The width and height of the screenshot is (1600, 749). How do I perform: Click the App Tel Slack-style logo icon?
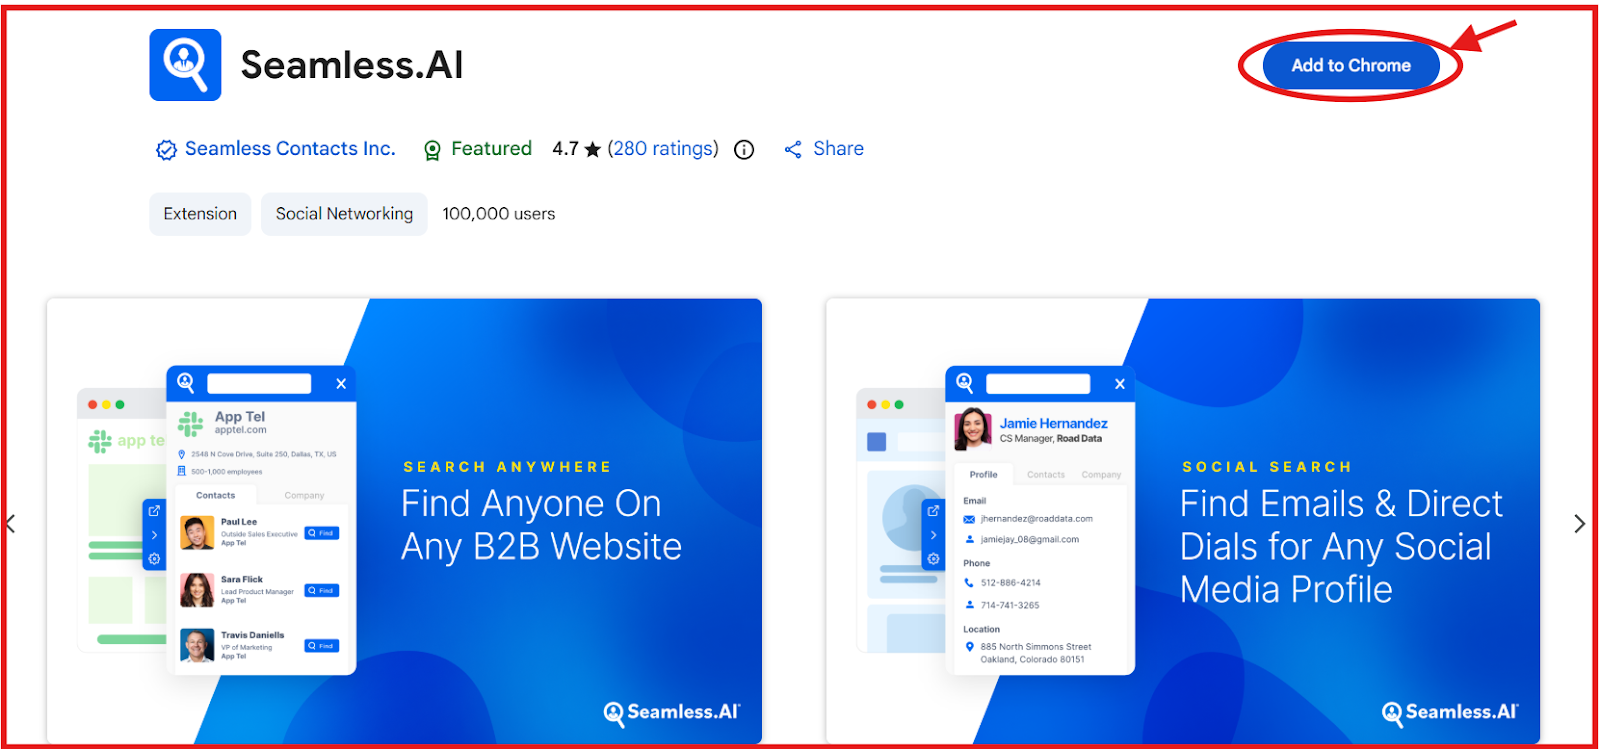[190, 424]
